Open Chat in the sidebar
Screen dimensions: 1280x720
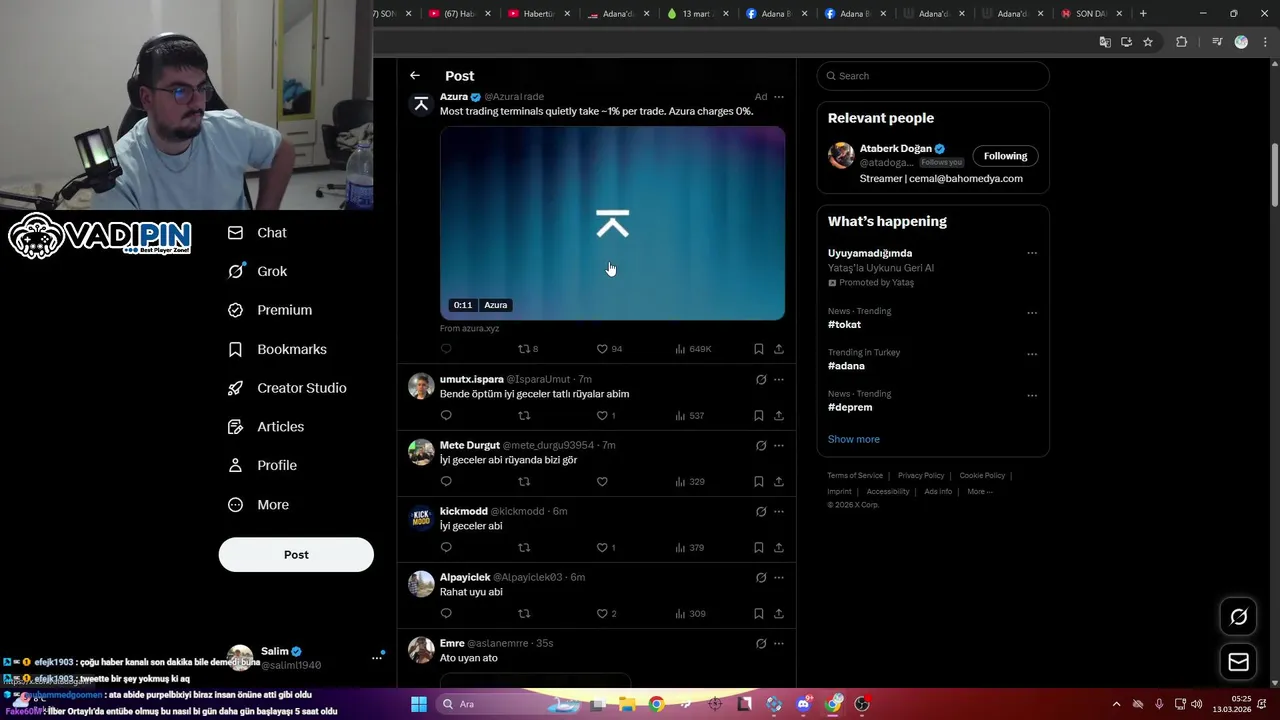click(257, 233)
